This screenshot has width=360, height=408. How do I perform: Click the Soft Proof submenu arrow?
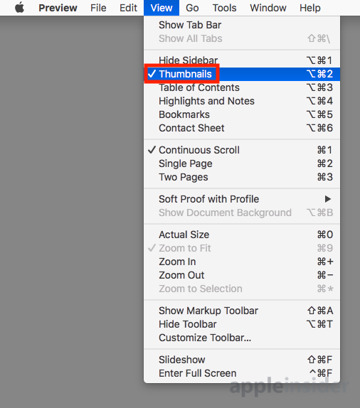pos(328,199)
